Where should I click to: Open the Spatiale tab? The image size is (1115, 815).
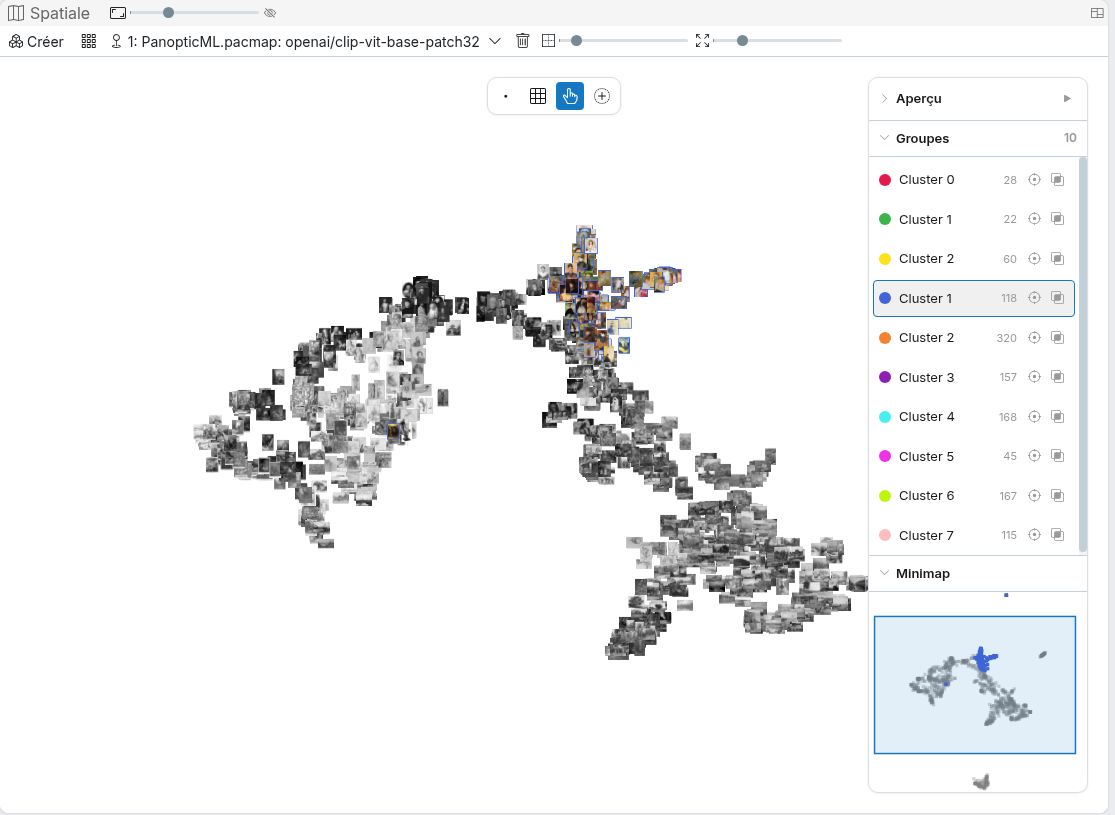[48, 13]
